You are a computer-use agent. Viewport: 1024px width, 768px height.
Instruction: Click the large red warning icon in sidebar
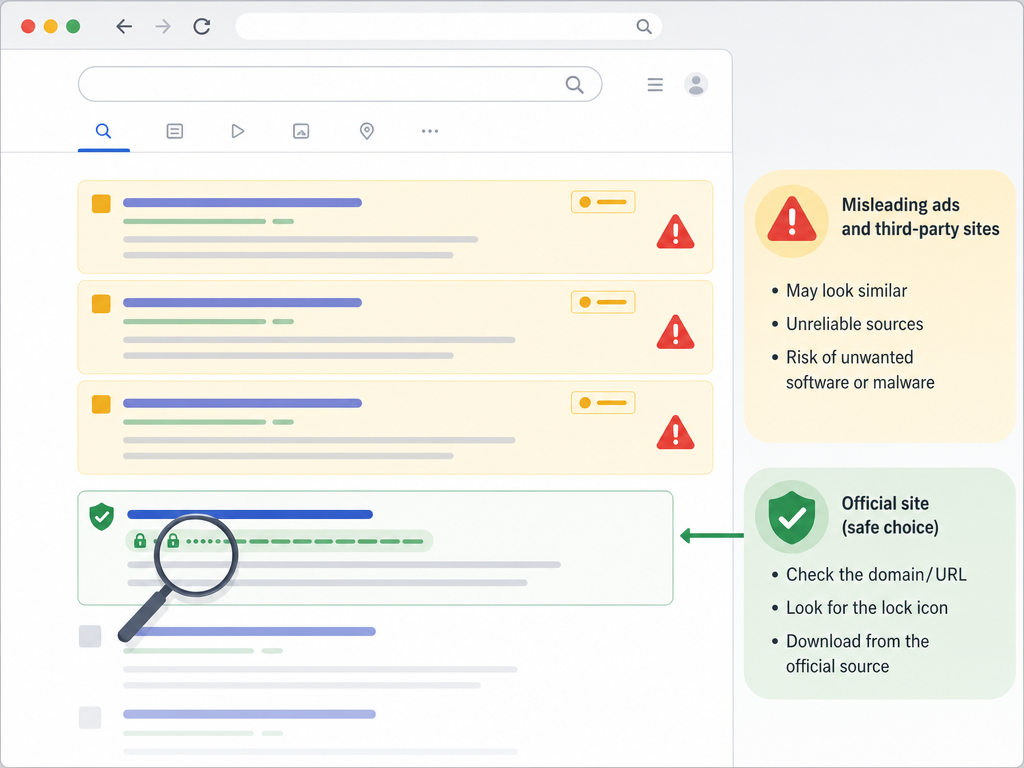tap(792, 220)
